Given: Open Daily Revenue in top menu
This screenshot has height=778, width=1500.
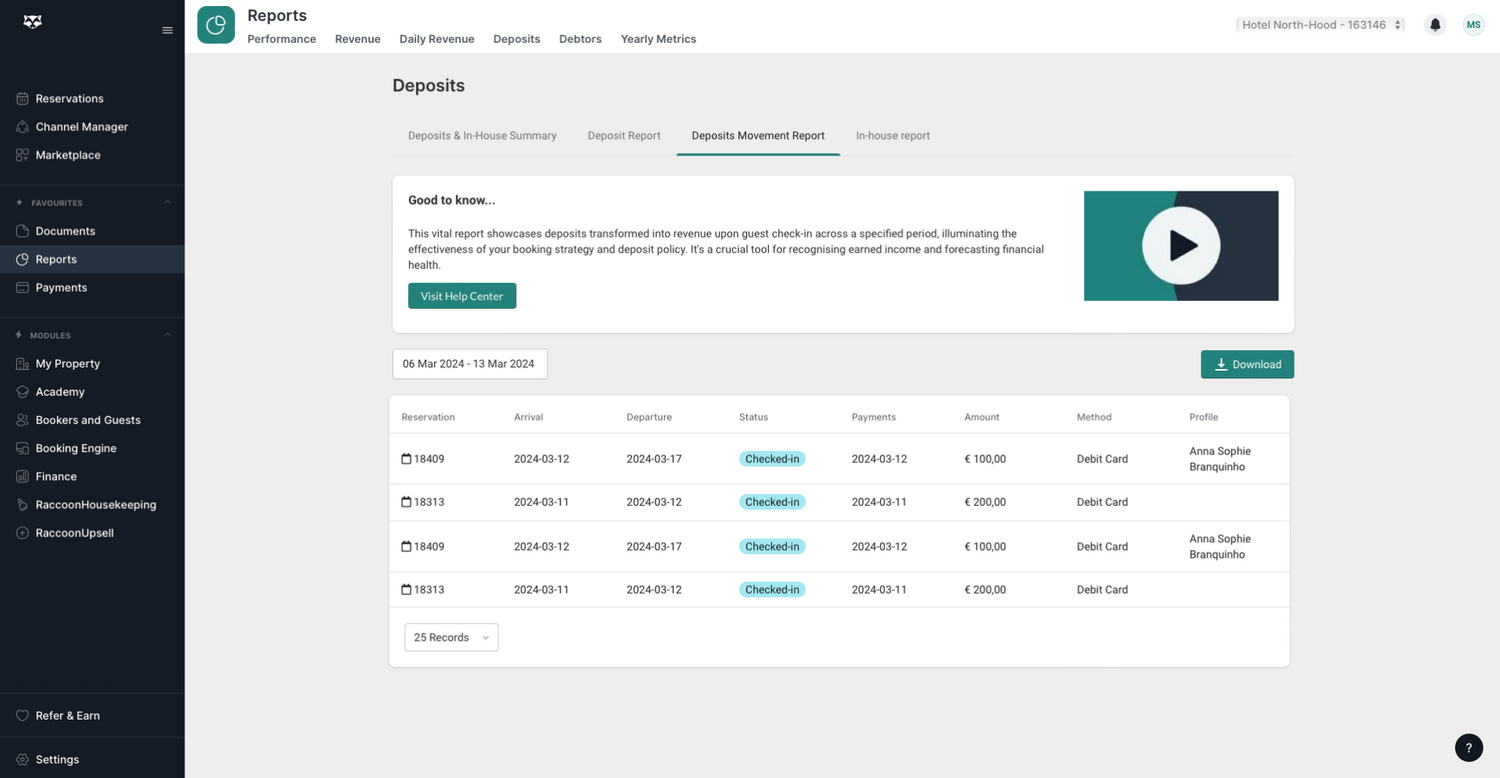Looking at the screenshot, I should 436,39.
